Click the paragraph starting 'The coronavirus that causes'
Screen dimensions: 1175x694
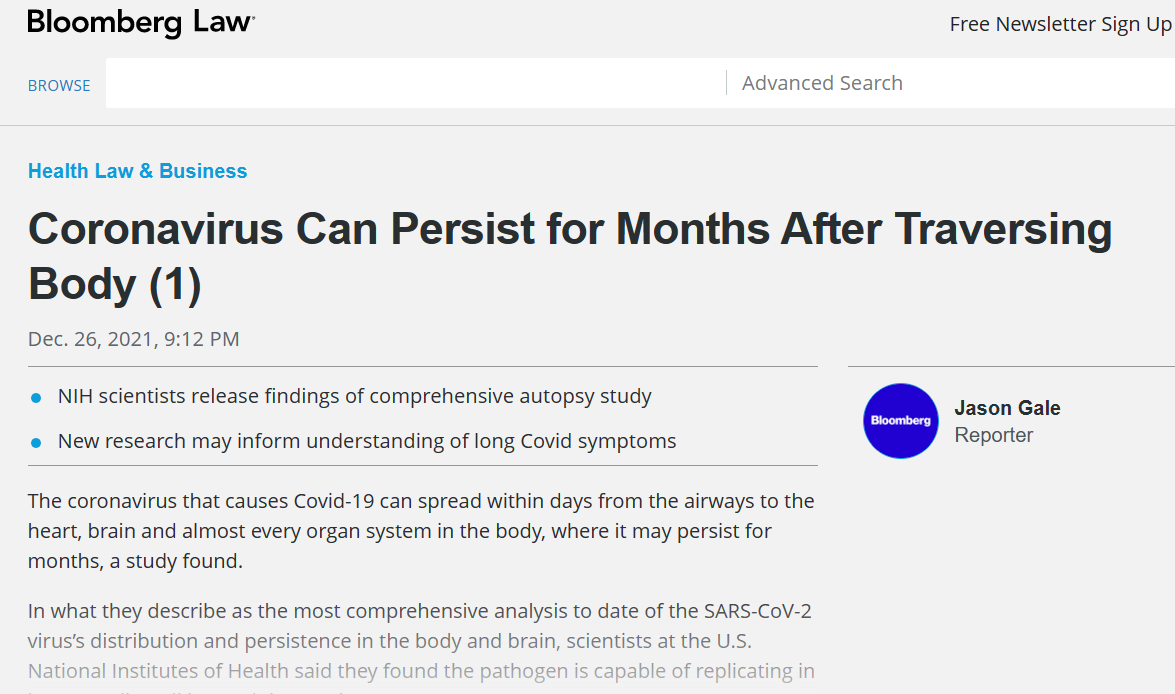(x=421, y=530)
